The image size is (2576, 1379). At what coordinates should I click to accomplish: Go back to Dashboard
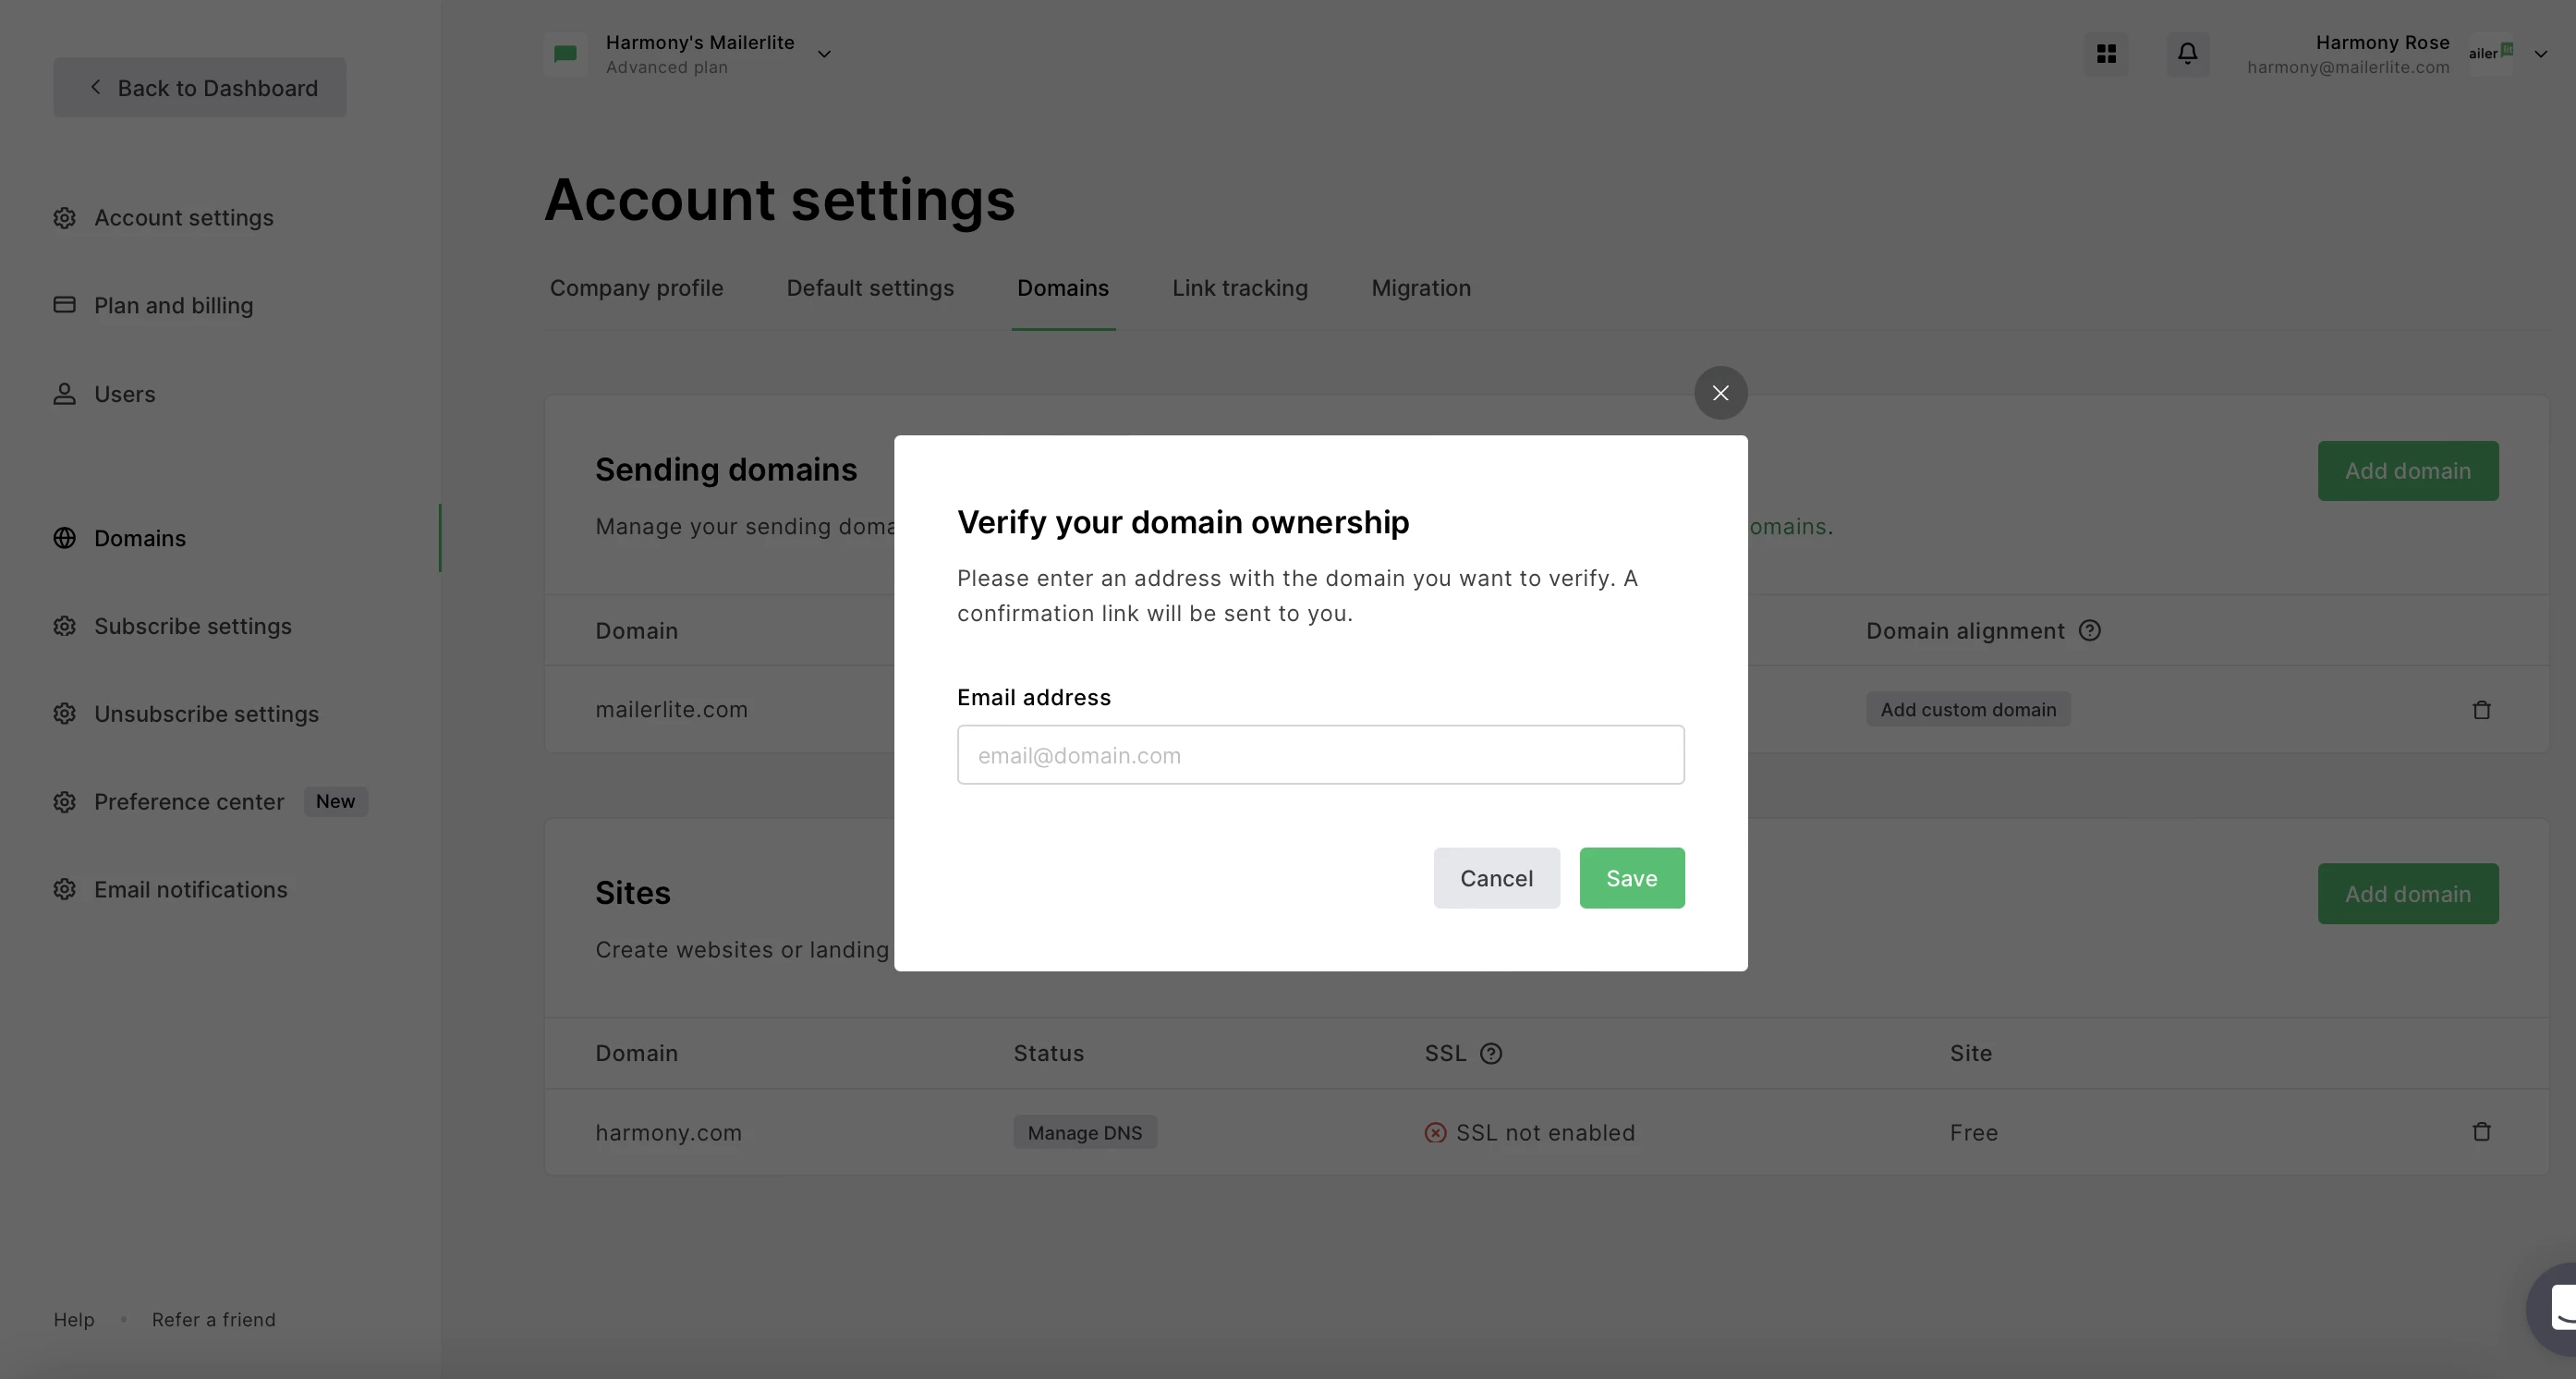tap(200, 88)
